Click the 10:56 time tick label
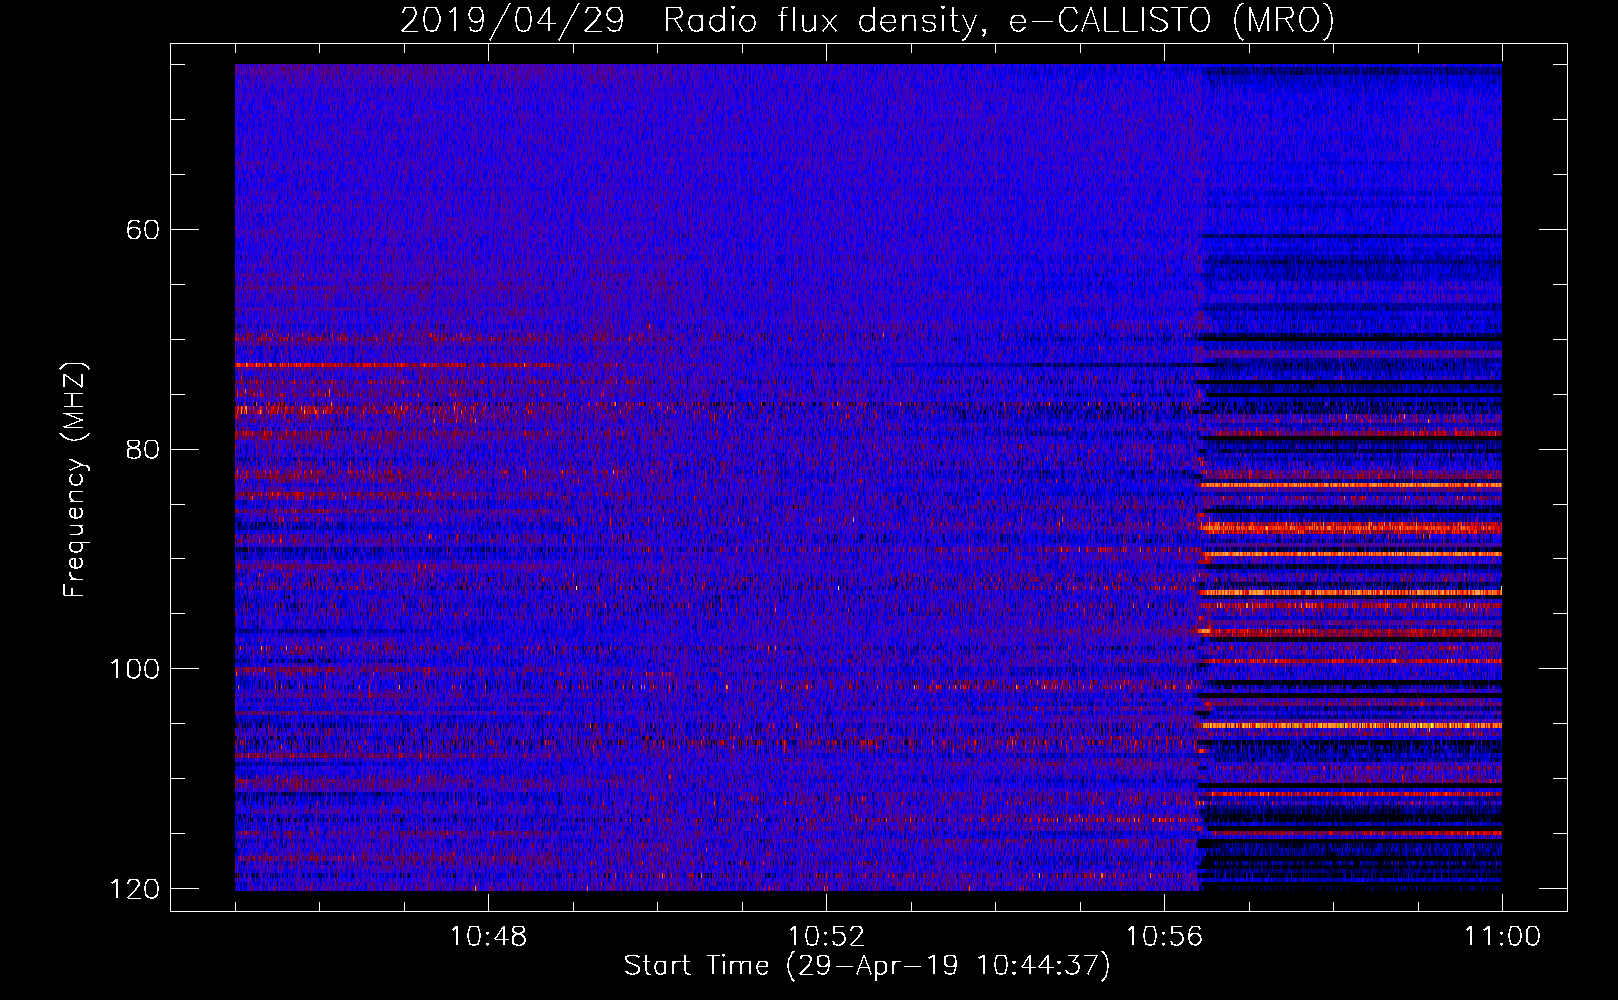 (1164, 937)
